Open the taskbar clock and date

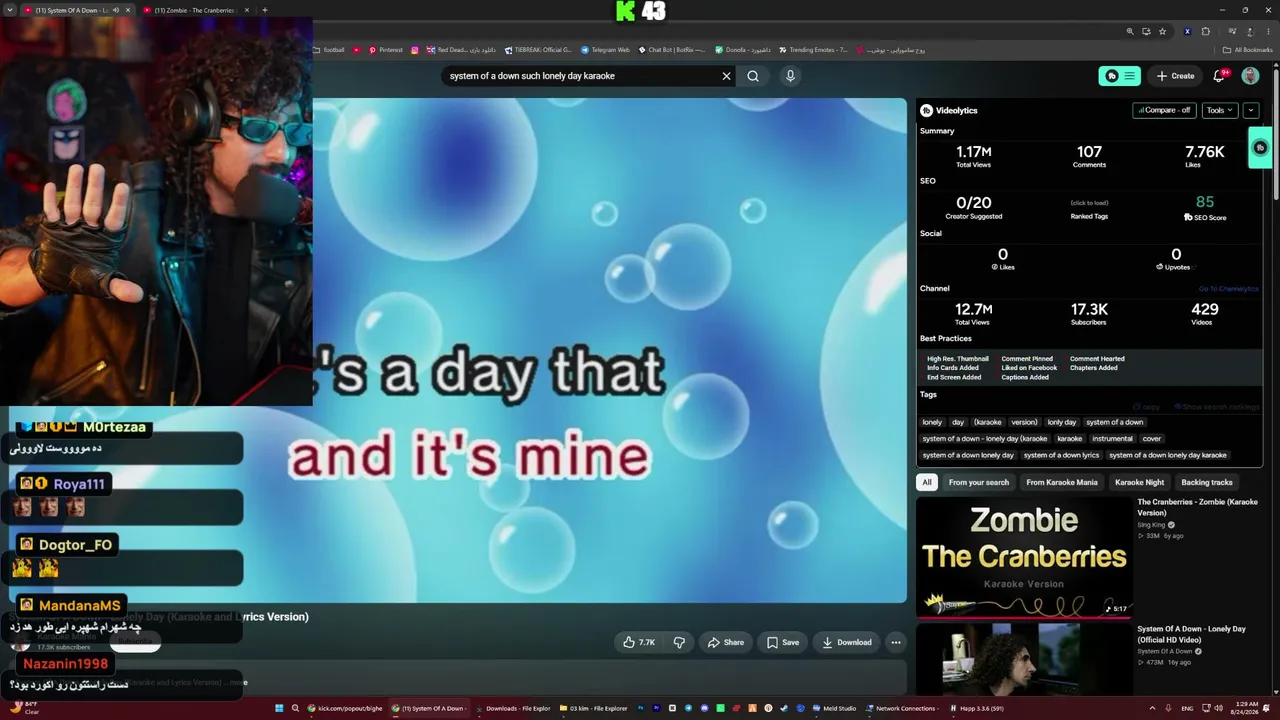click(x=1247, y=708)
